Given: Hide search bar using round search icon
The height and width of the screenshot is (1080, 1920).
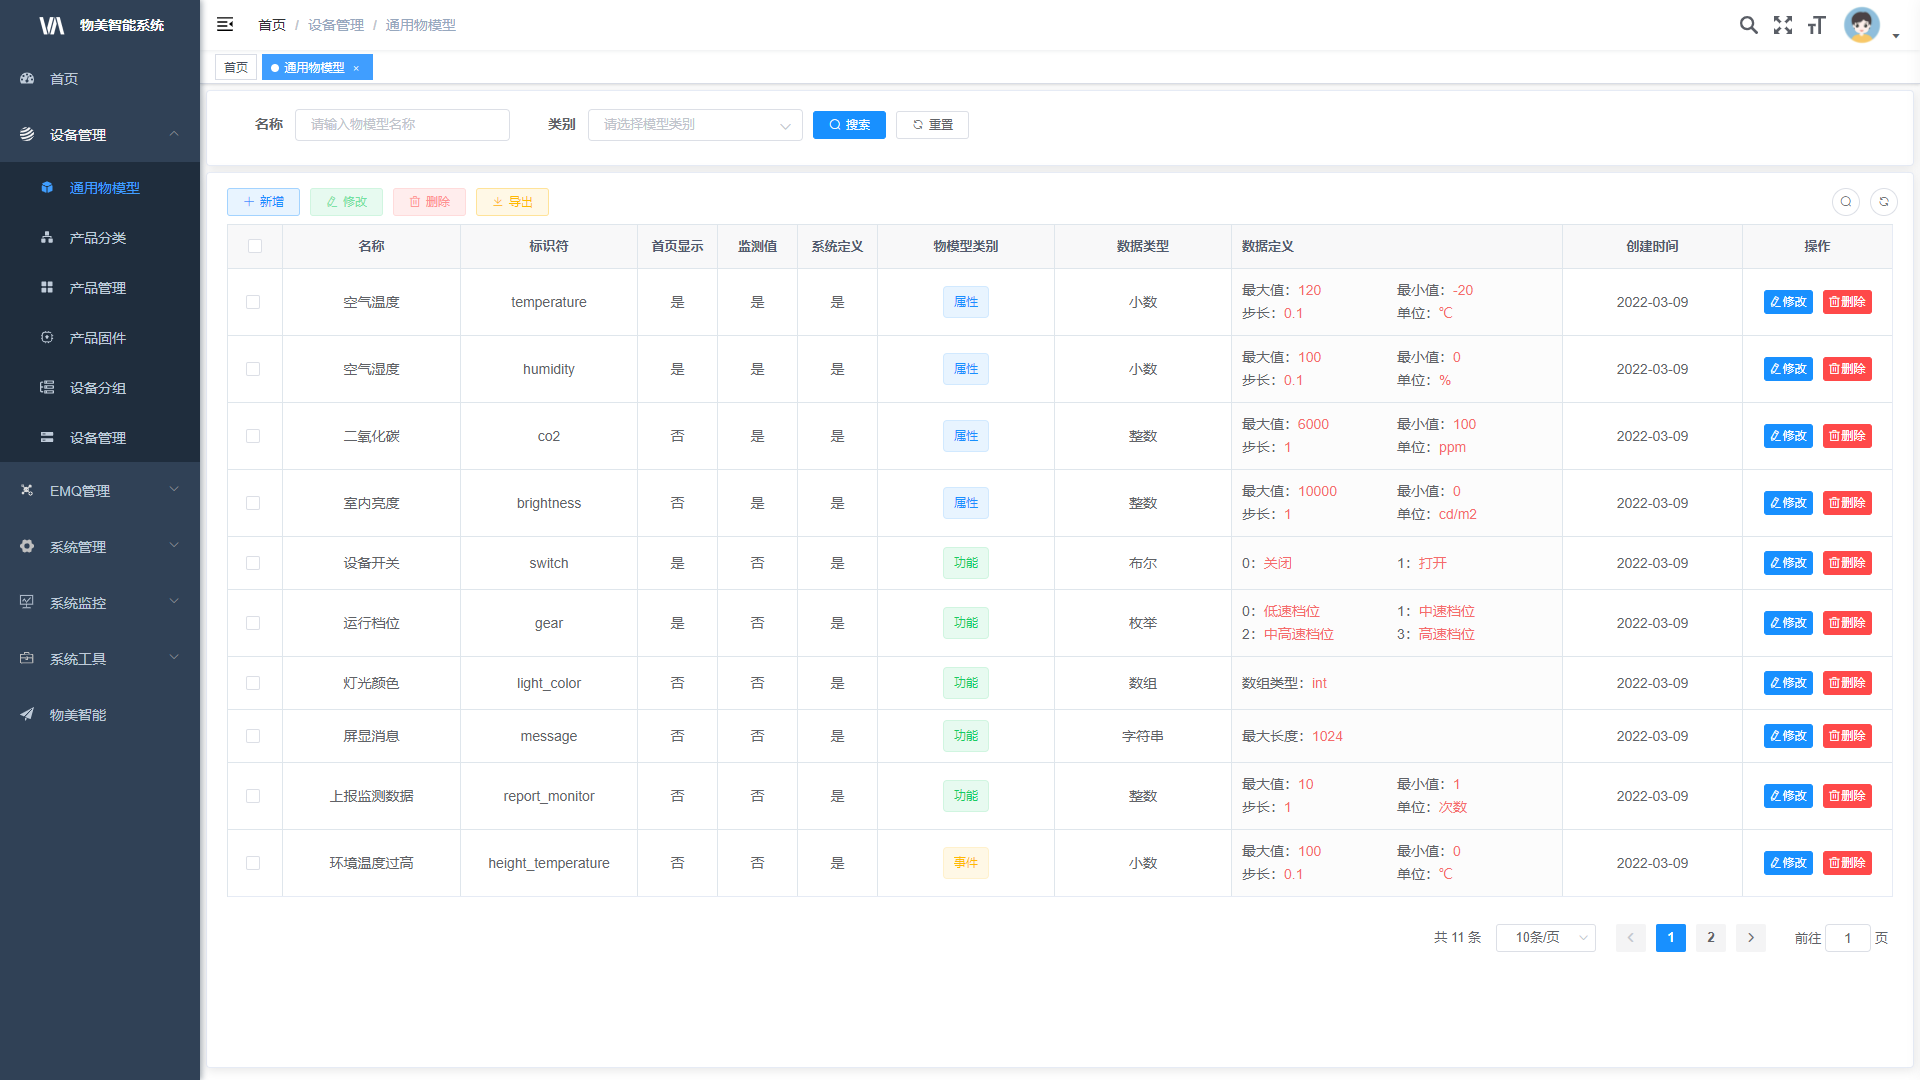Looking at the screenshot, I should tap(1846, 202).
